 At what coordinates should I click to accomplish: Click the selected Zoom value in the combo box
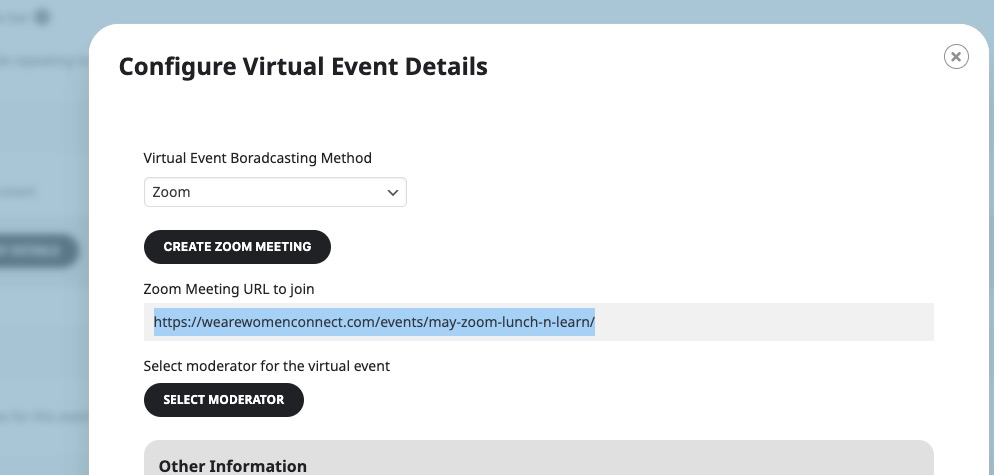coord(171,192)
